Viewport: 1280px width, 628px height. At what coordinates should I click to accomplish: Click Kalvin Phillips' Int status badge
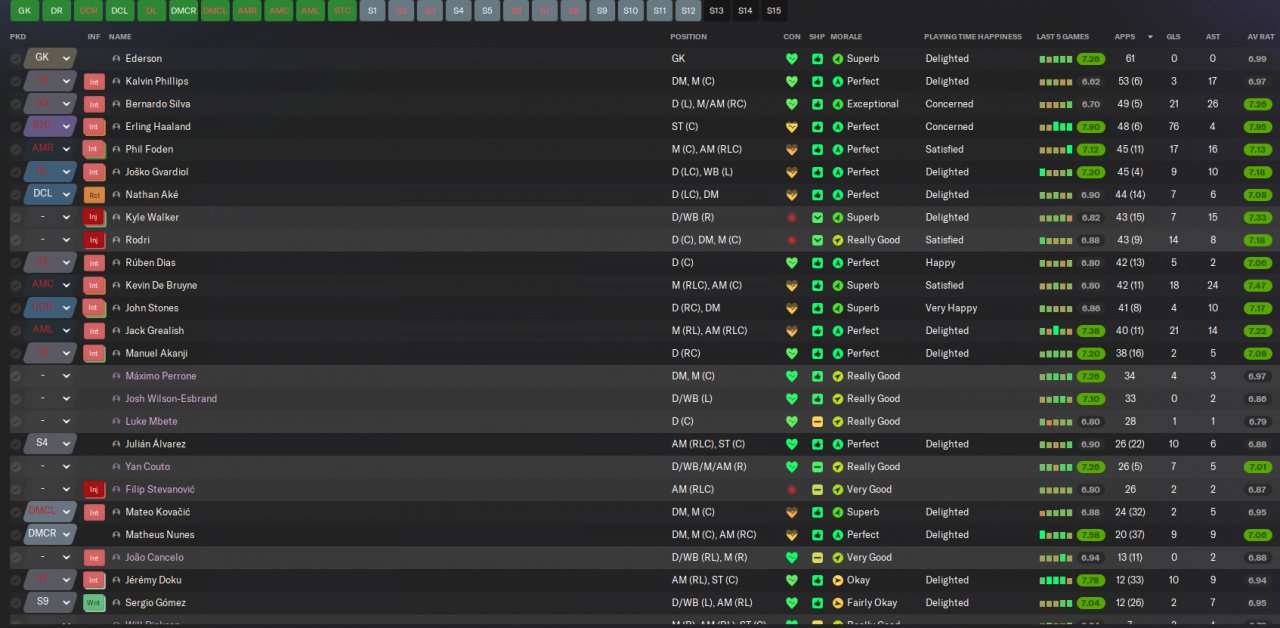pyautogui.click(x=94, y=82)
